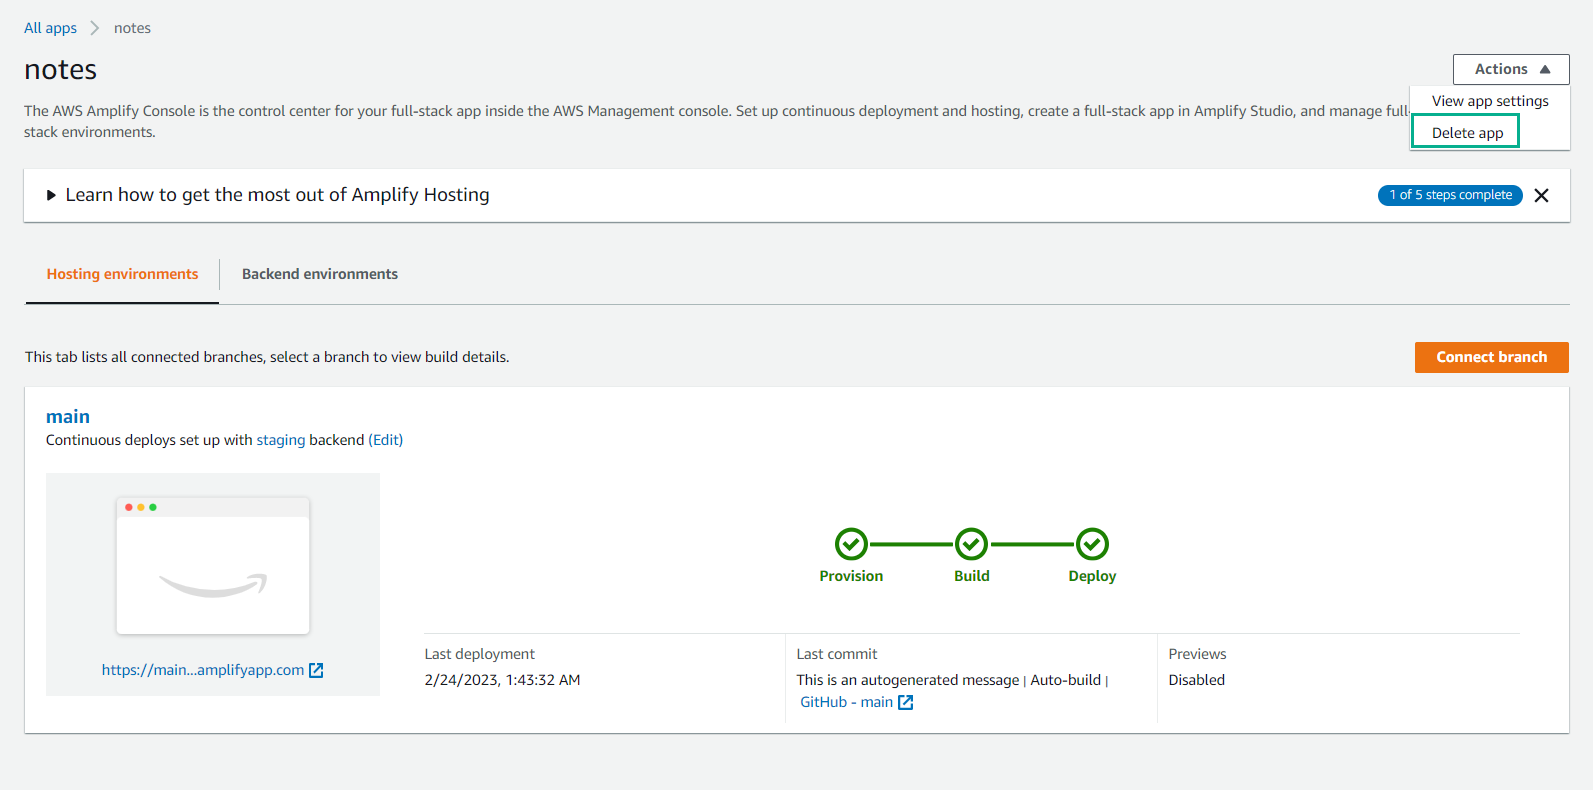This screenshot has height=790, width=1593.
Task: Click the Previews label
Action: click(x=1197, y=654)
